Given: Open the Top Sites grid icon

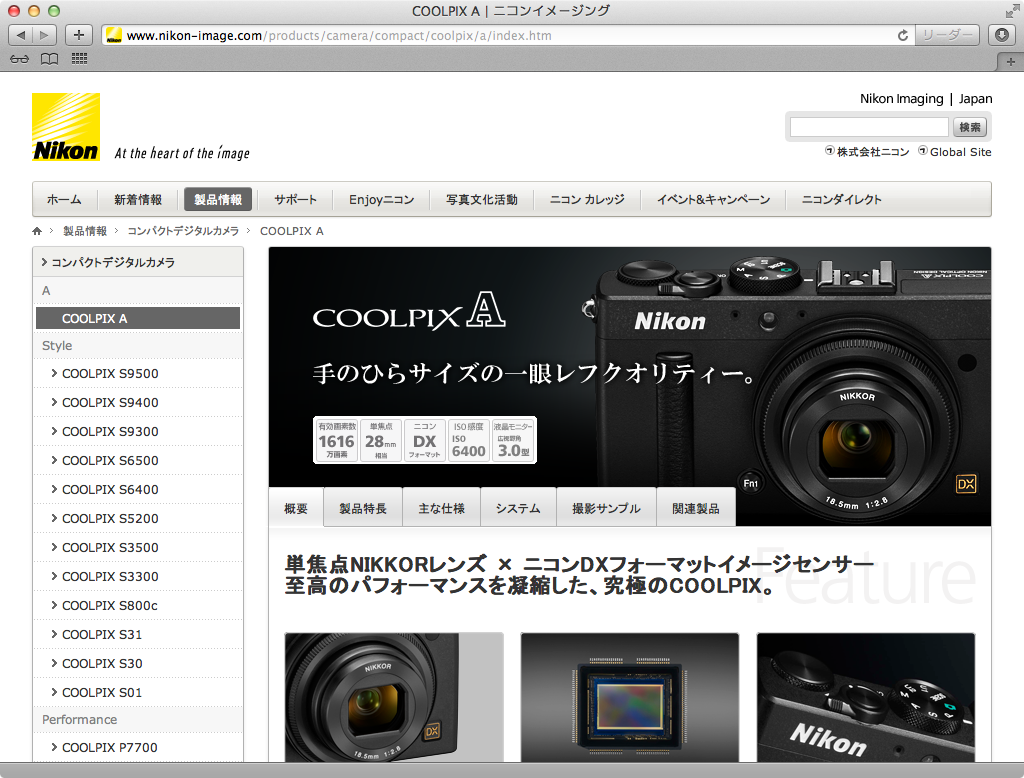Looking at the screenshot, I should [x=79, y=59].
